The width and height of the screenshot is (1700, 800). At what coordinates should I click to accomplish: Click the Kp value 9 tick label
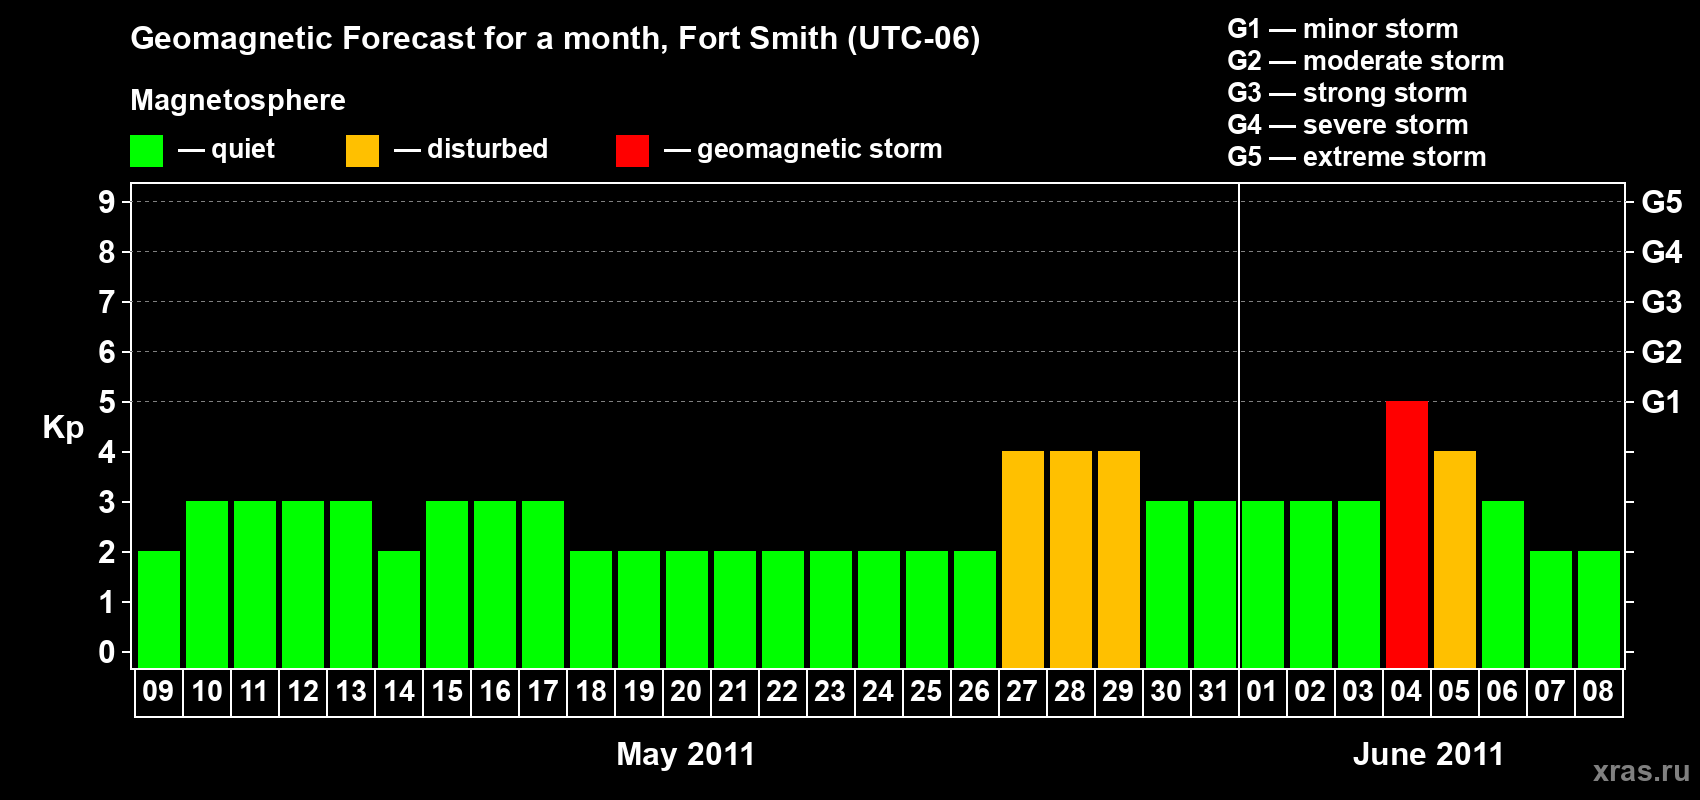point(107,202)
